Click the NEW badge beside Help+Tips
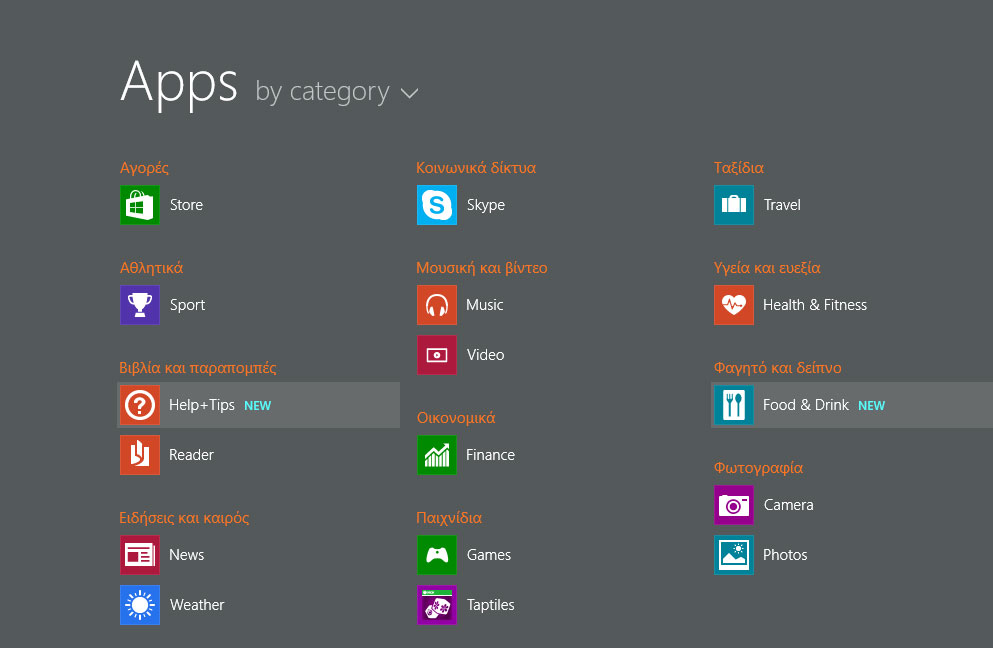This screenshot has height=648, width=993. [x=258, y=406]
